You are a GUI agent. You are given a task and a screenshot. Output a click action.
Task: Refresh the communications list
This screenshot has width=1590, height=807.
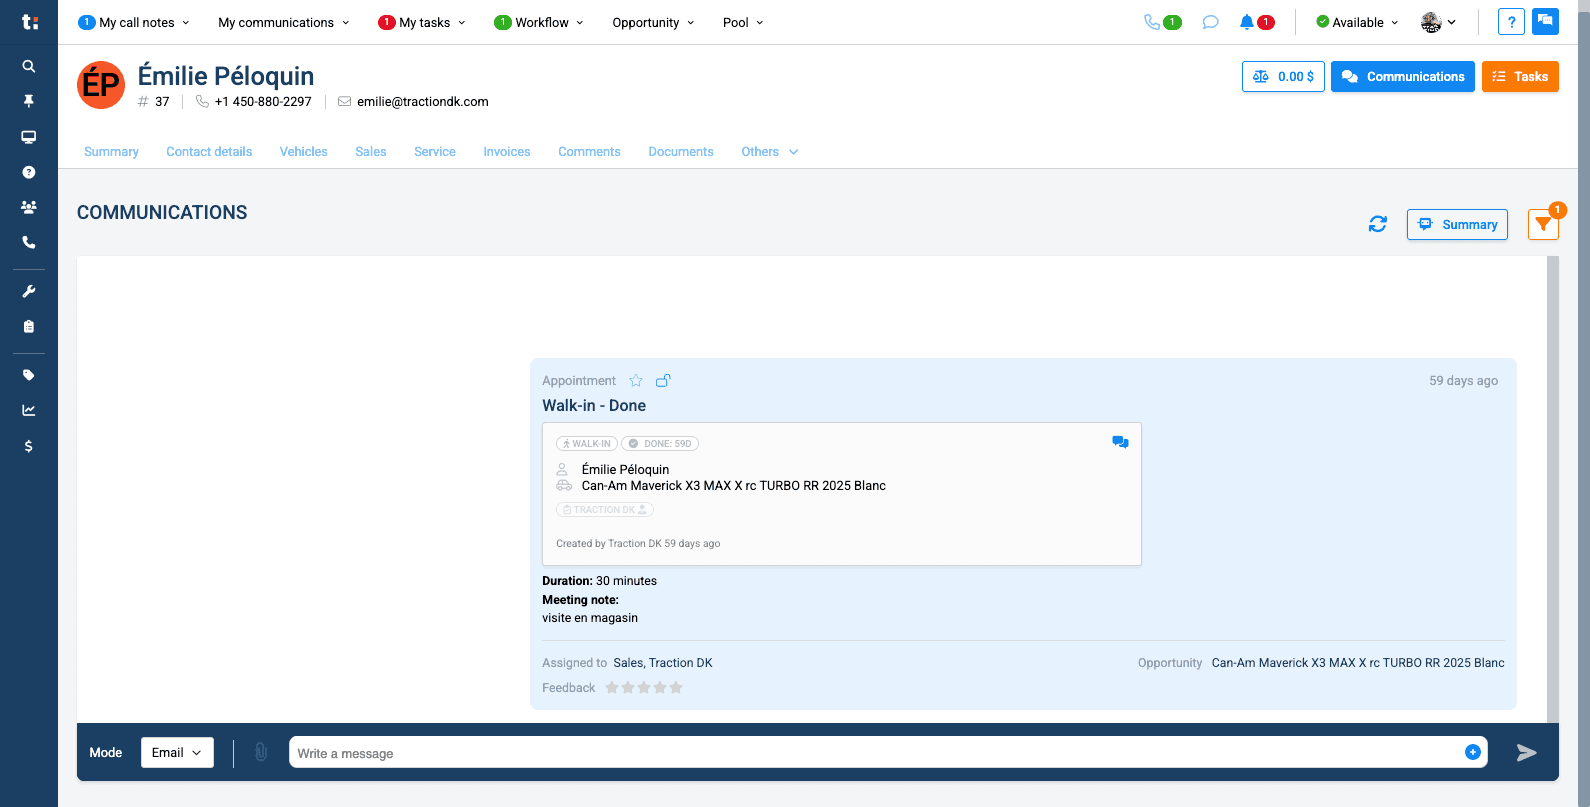tap(1378, 224)
